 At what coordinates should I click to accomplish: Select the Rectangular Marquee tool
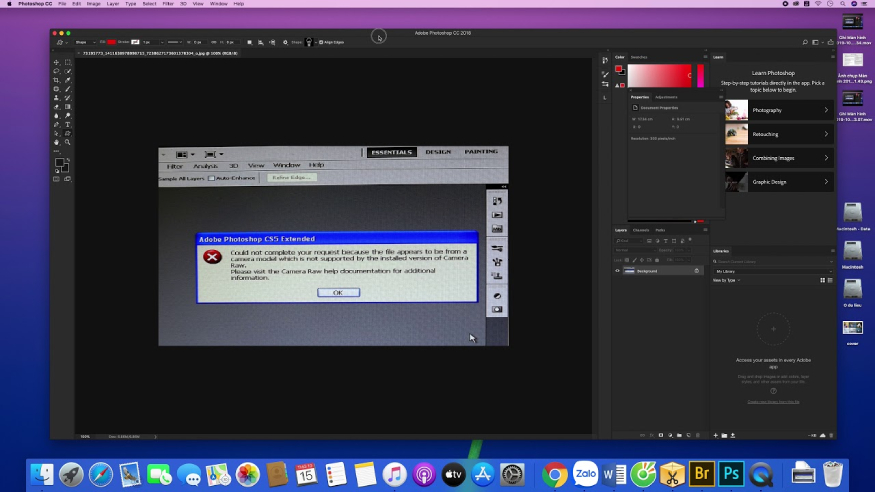[x=68, y=62]
